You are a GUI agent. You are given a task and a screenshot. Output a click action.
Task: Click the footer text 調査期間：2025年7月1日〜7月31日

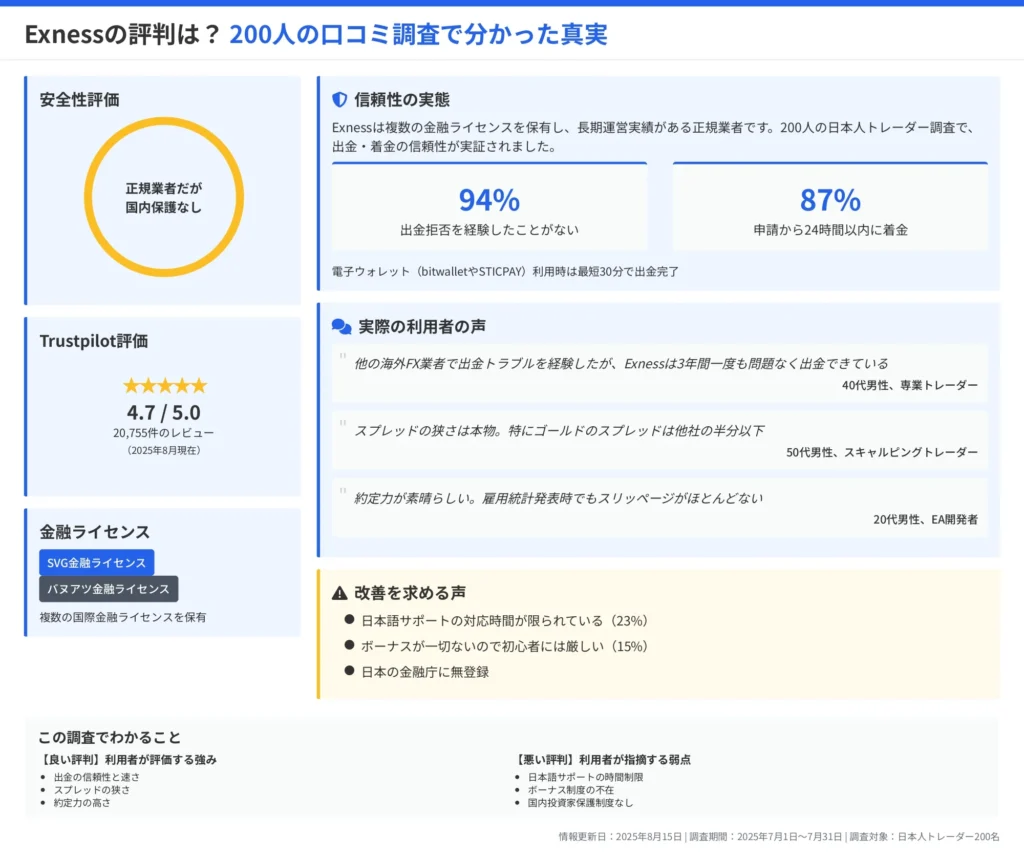pyautogui.click(x=765, y=837)
